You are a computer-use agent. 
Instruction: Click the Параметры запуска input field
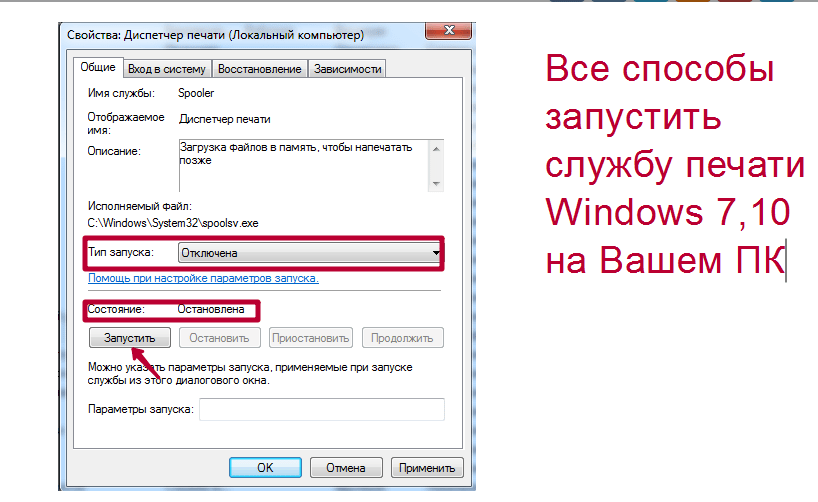tap(322, 410)
